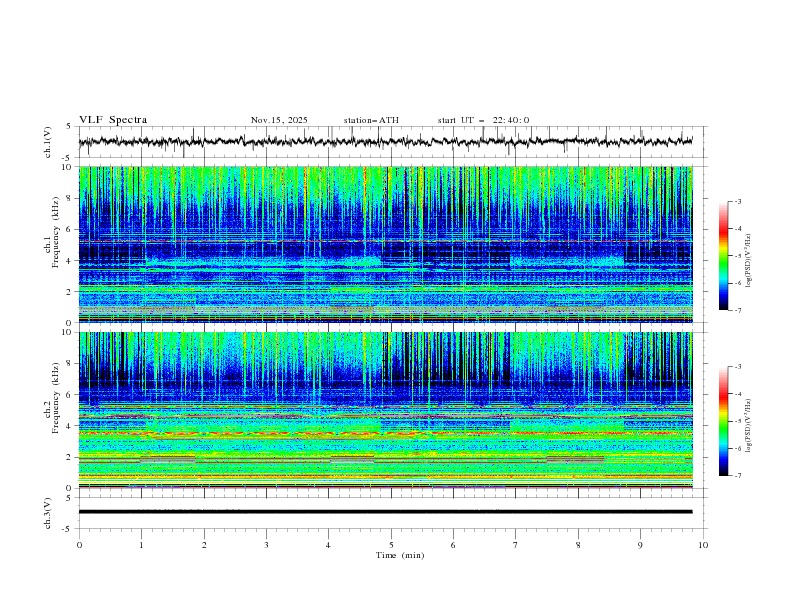This screenshot has width=792, height=612.
Task: Click the "-7" label on the ch.2 color bar
Action: click(x=738, y=475)
